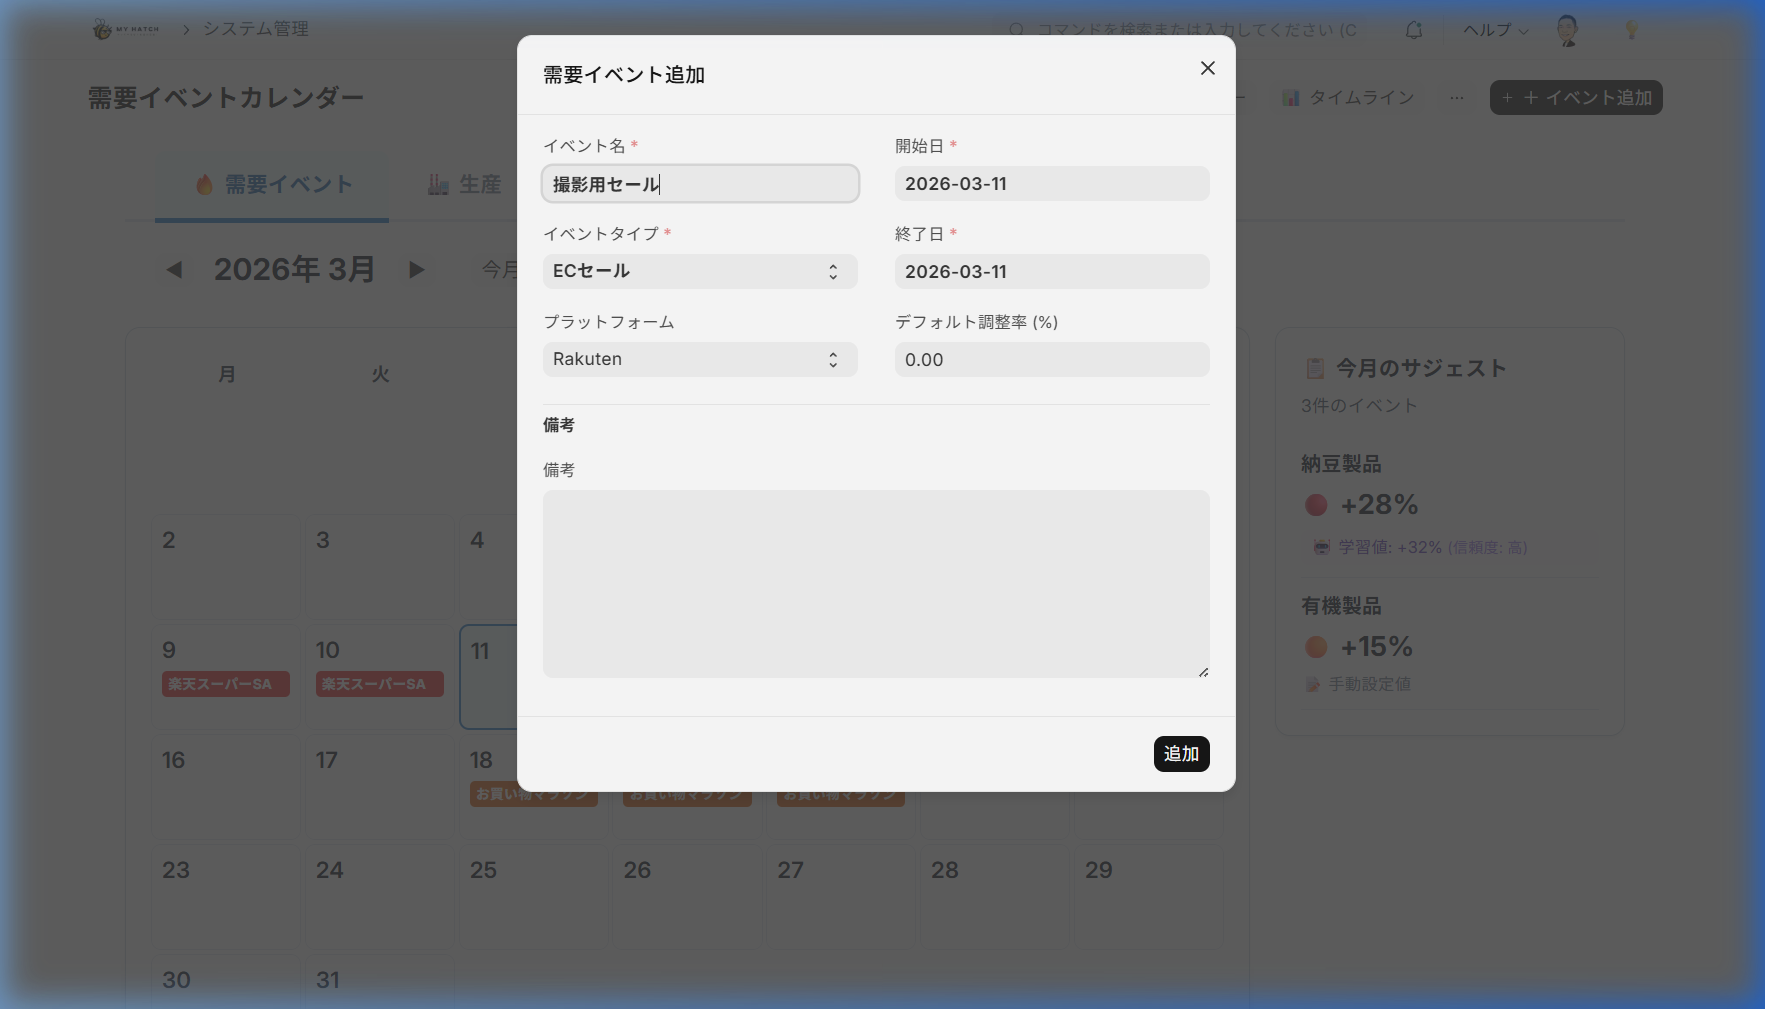
Task: Go to next month arrow
Action: (x=417, y=270)
